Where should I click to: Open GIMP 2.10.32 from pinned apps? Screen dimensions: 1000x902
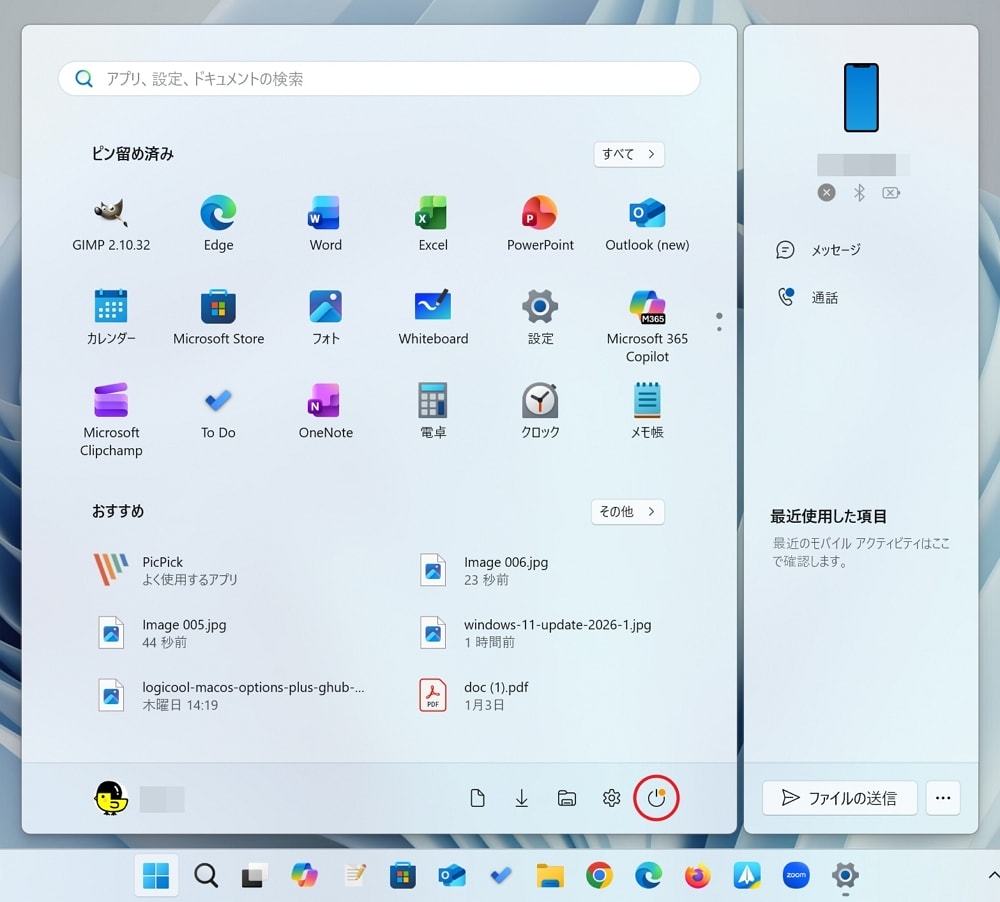[111, 224]
